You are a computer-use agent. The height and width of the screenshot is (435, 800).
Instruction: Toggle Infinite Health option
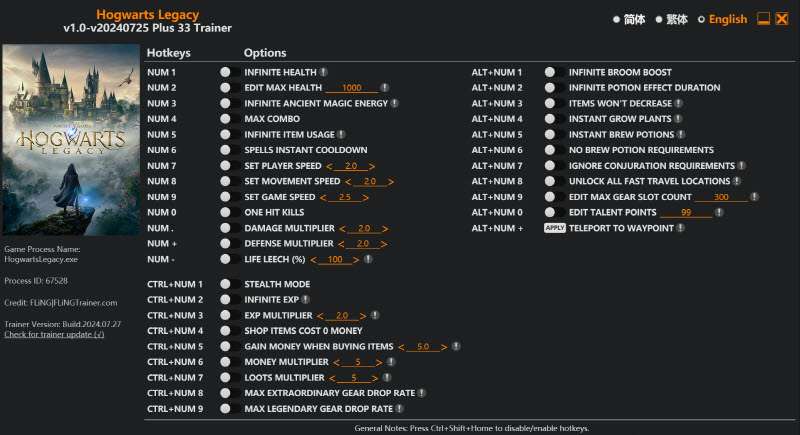pyautogui.click(x=225, y=72)
